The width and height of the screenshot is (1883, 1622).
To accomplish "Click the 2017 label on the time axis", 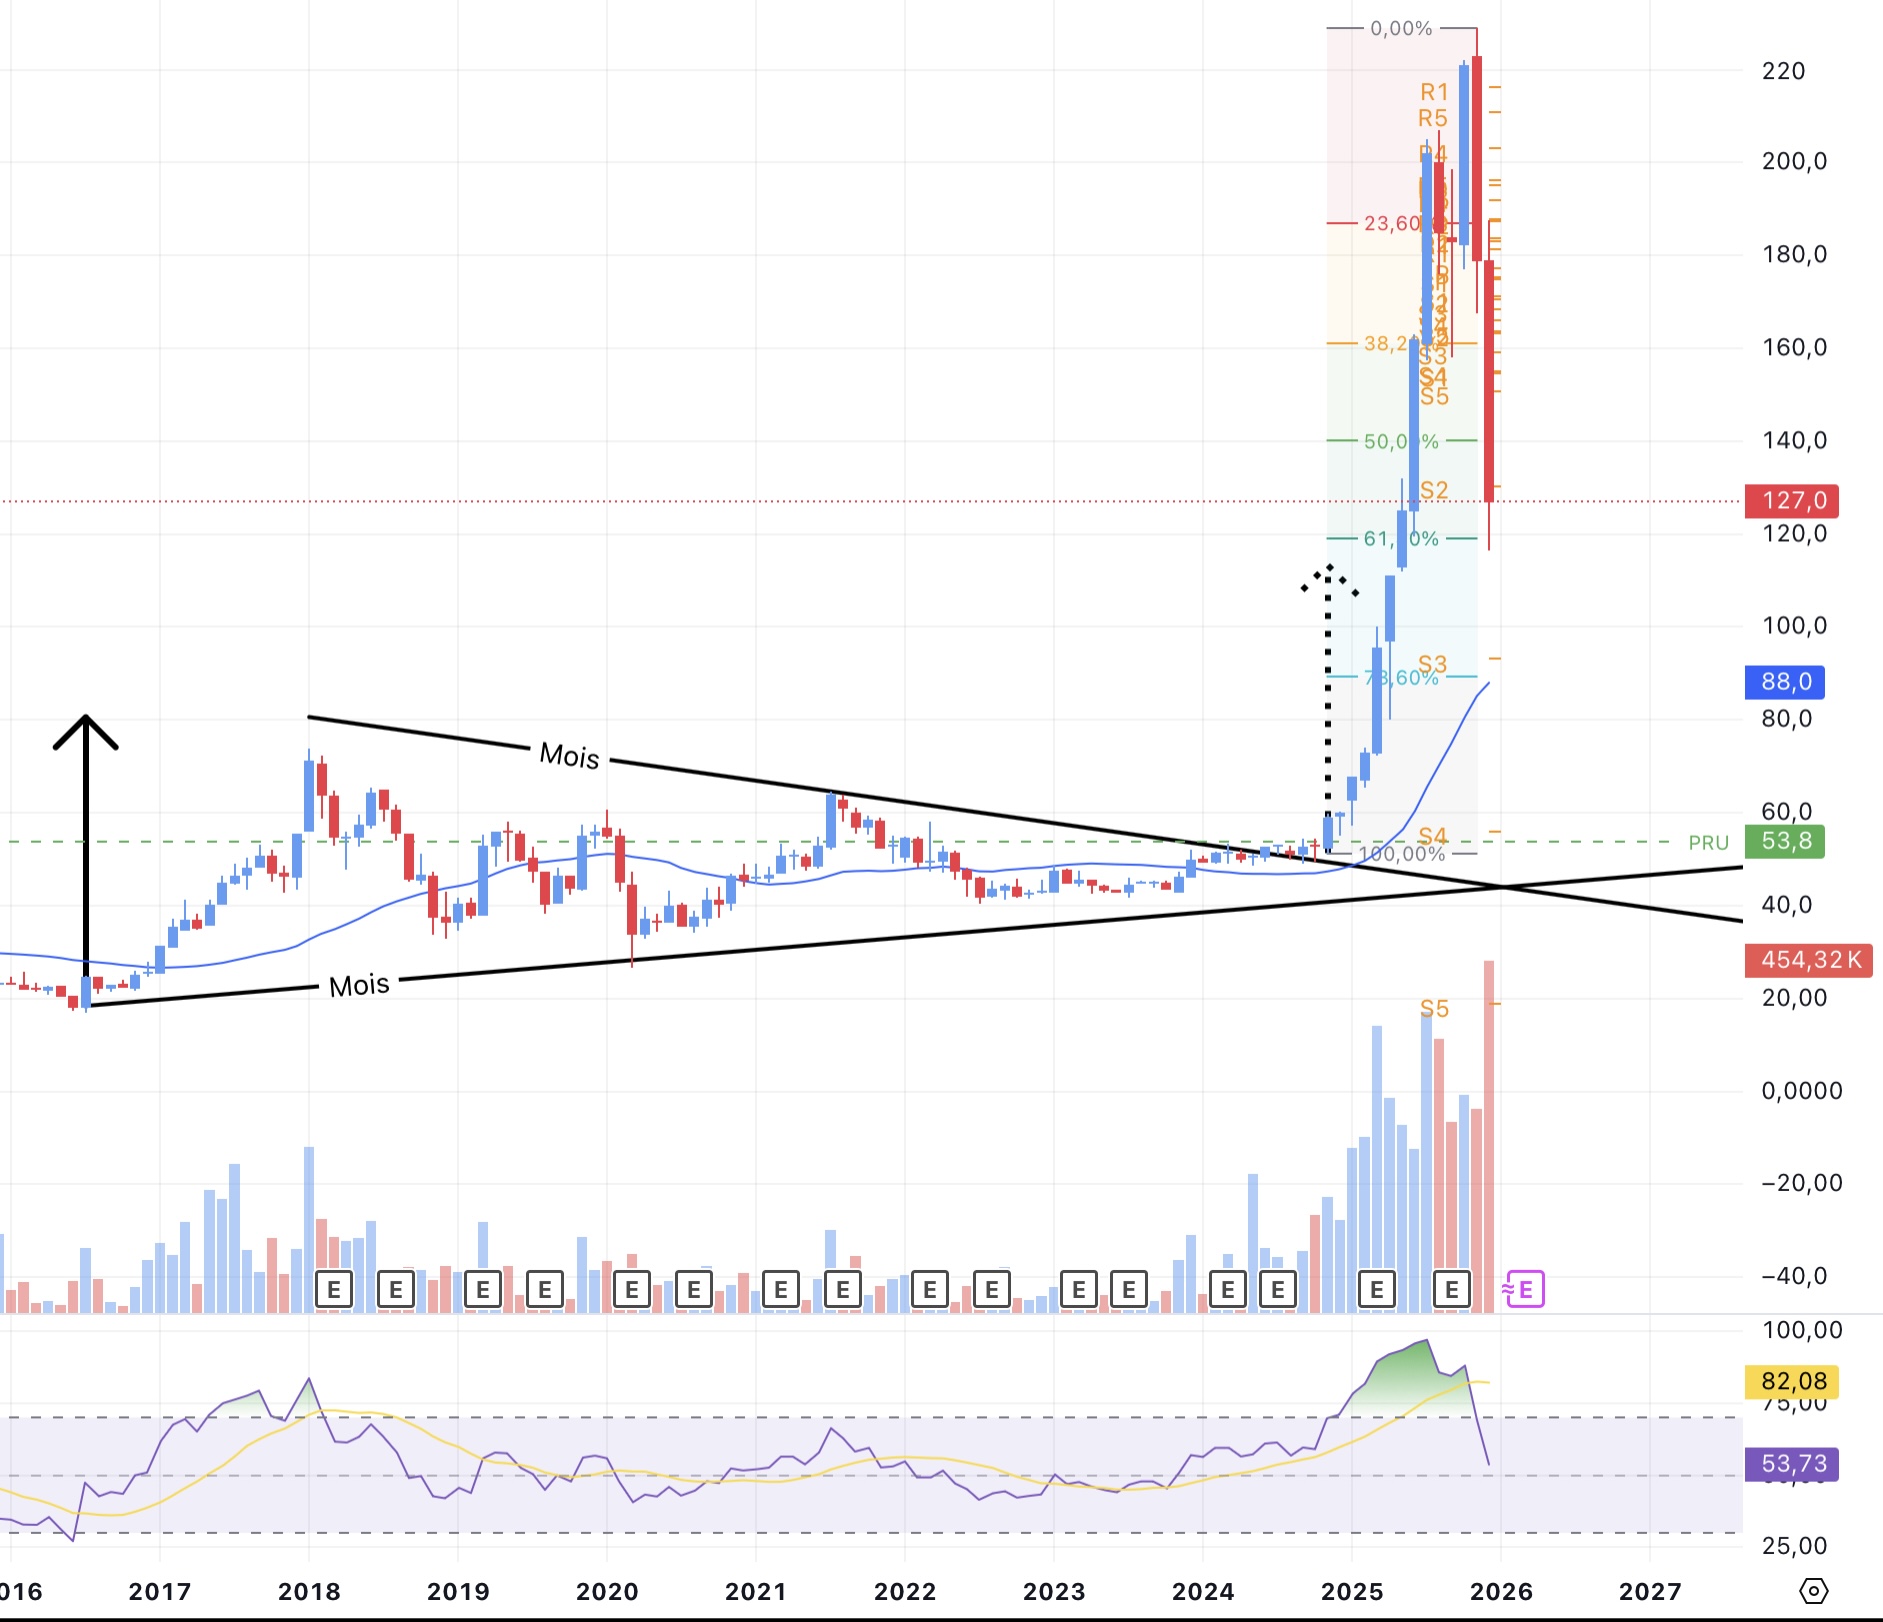I will [160, 1591].
